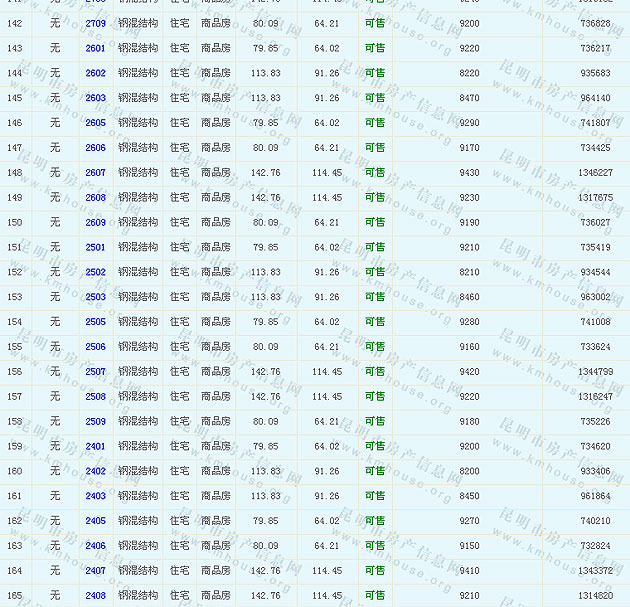Open room 2401 link
The height and width of the screenshot is (607, 630).
[x=95, y=447]
